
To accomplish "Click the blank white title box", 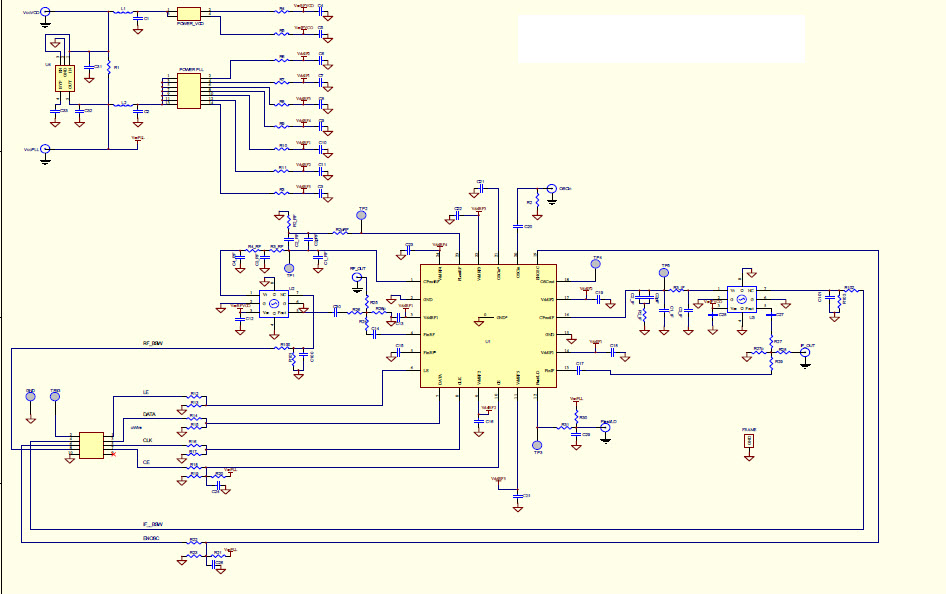I will [660, 40].
